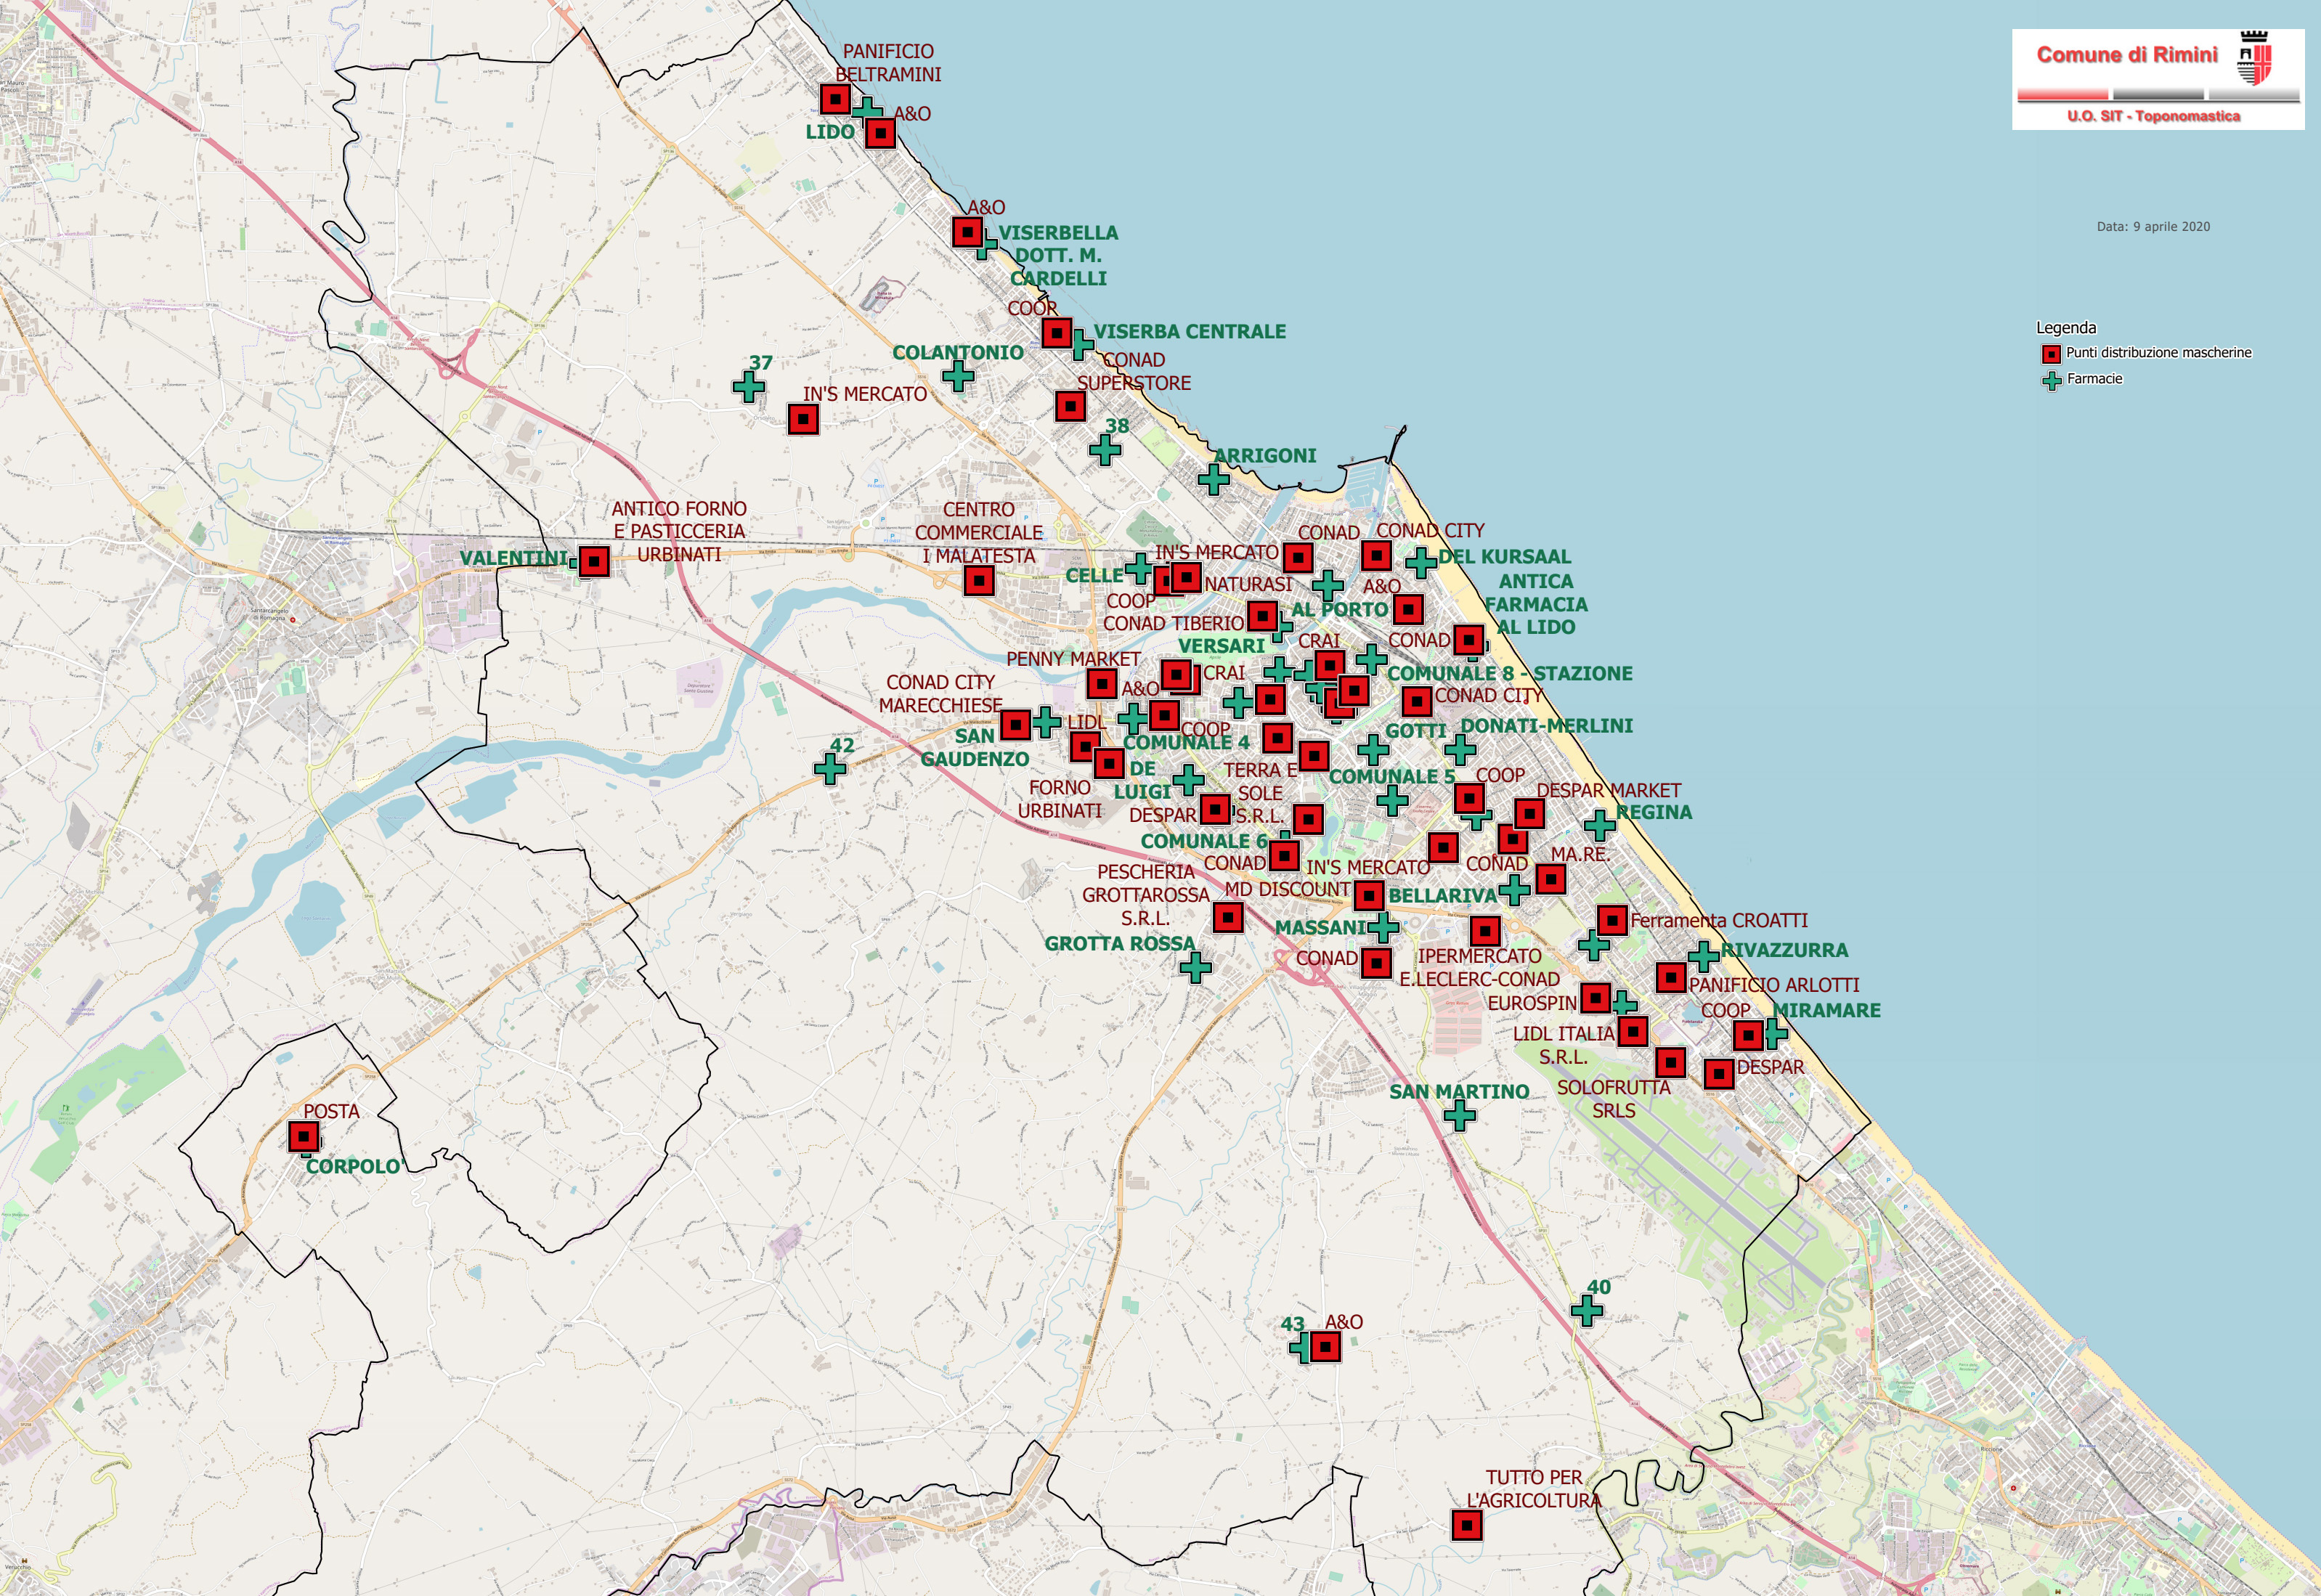Select the MD Discount red marker

(1369, 895)
